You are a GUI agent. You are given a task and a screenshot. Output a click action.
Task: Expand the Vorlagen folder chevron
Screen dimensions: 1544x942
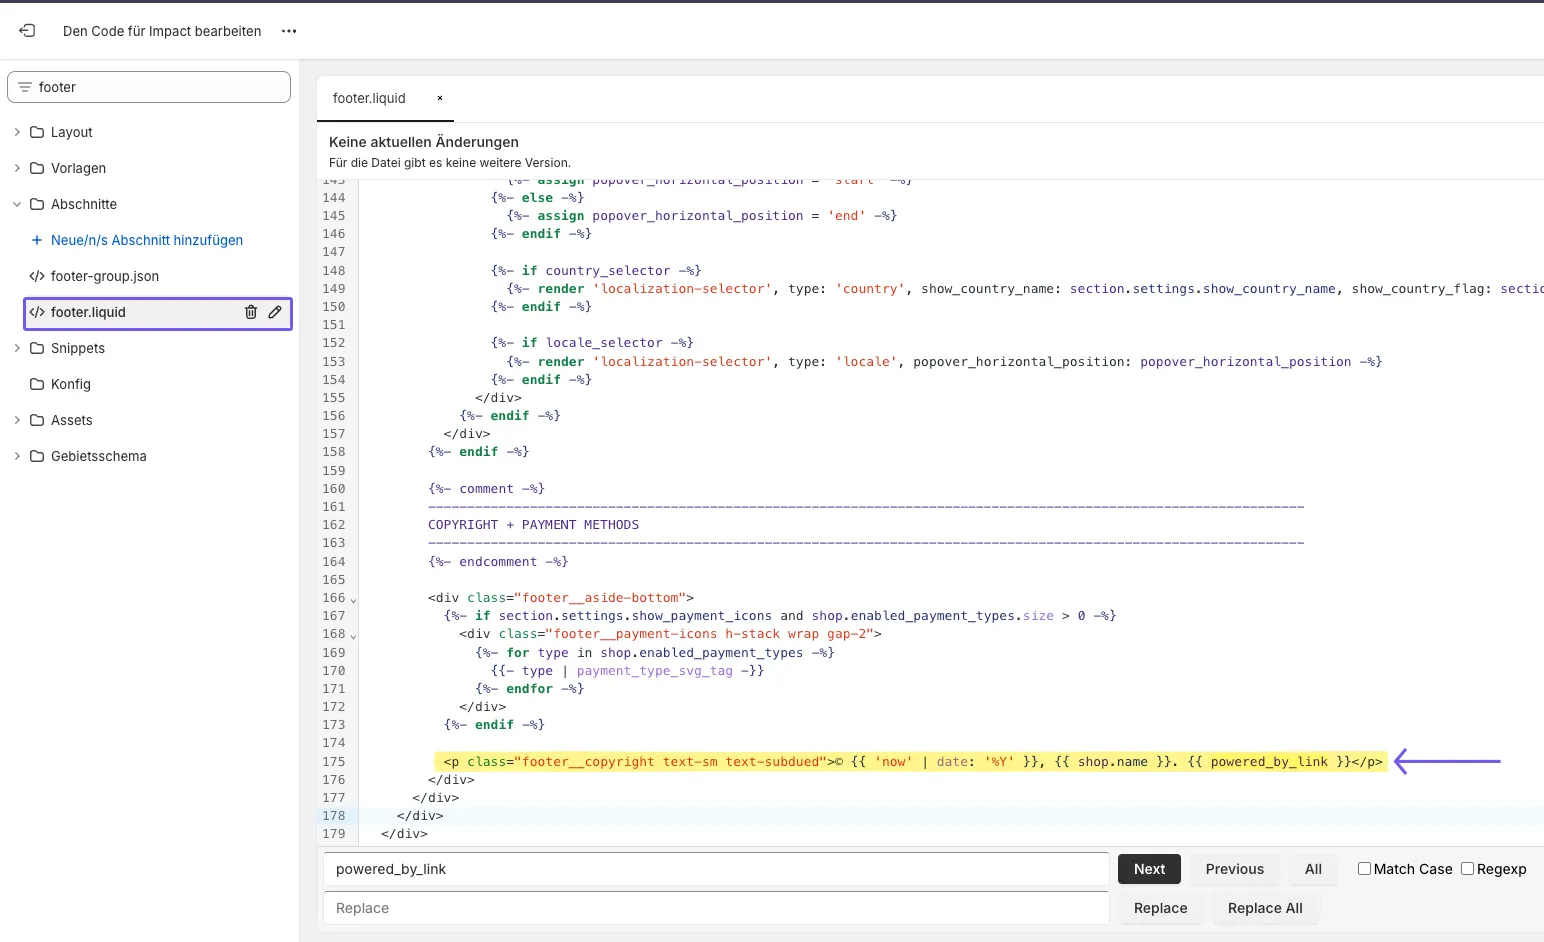point(17,168)
